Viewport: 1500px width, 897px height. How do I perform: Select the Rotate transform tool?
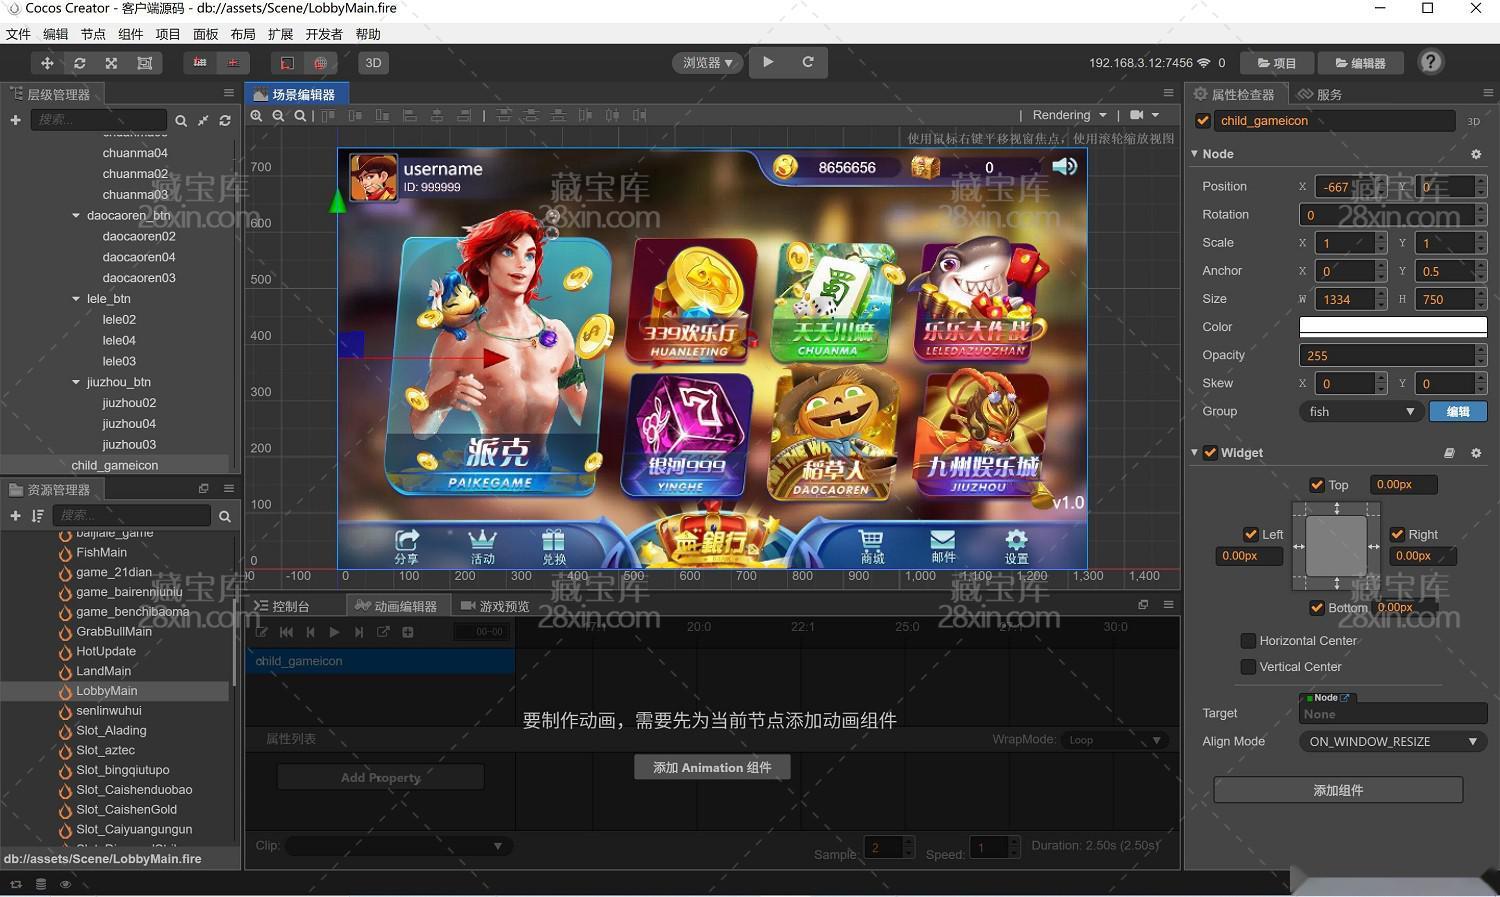79,63
